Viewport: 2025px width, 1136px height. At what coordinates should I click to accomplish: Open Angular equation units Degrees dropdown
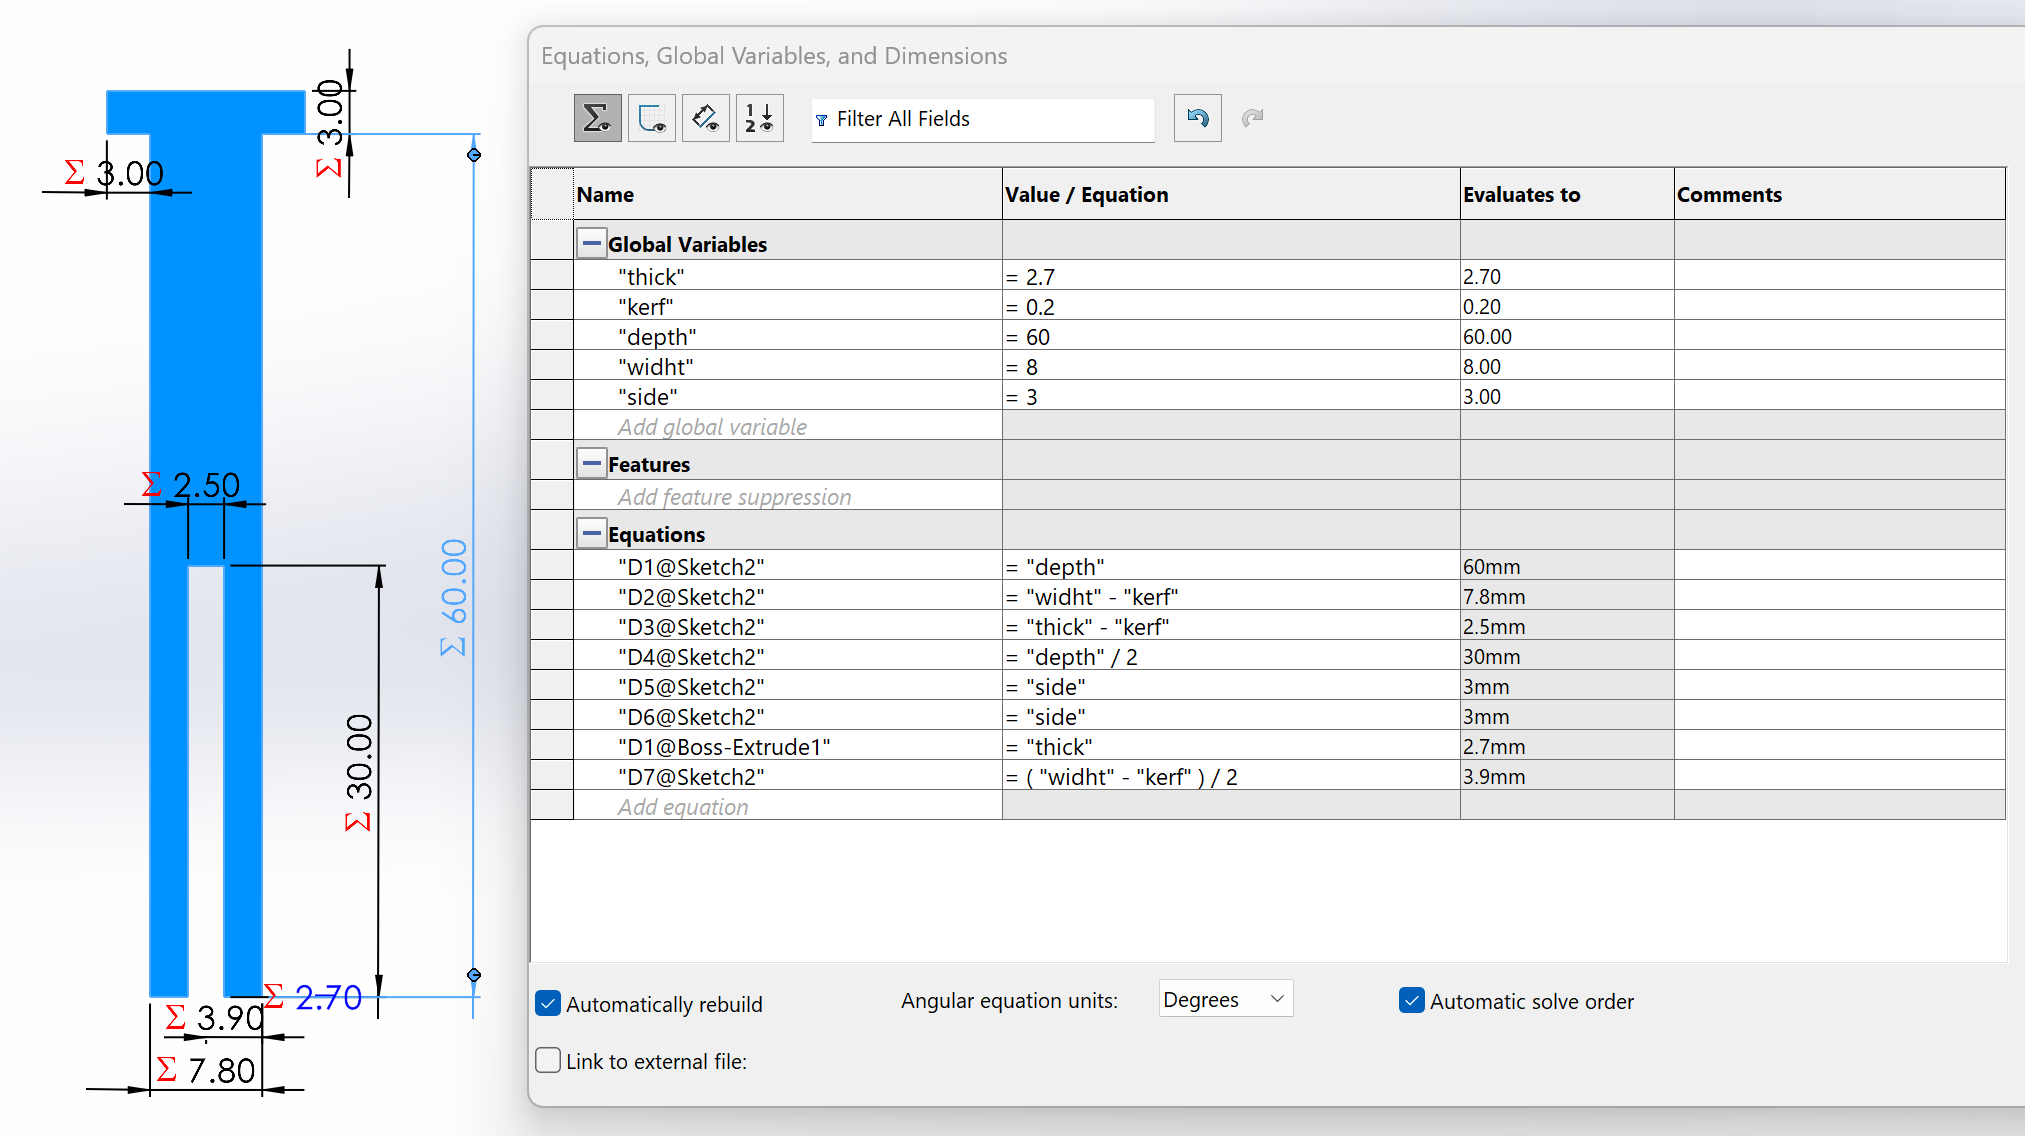1225,999
